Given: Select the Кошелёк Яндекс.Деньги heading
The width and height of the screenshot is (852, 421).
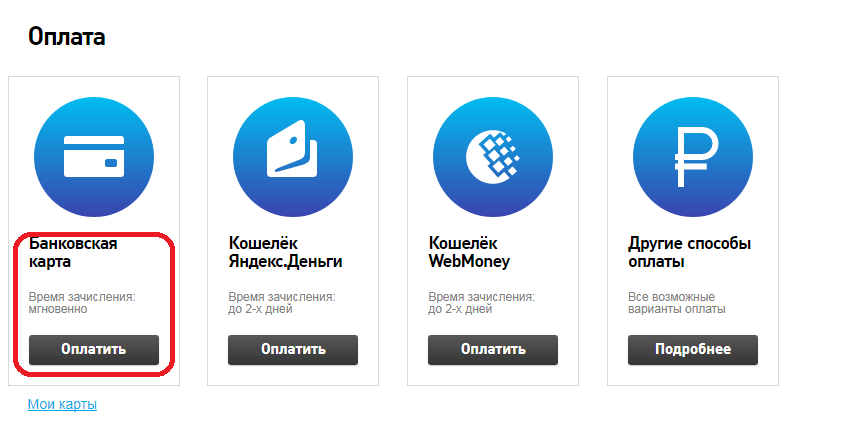Looking at the screenshot, I should [x=285, y=252].
